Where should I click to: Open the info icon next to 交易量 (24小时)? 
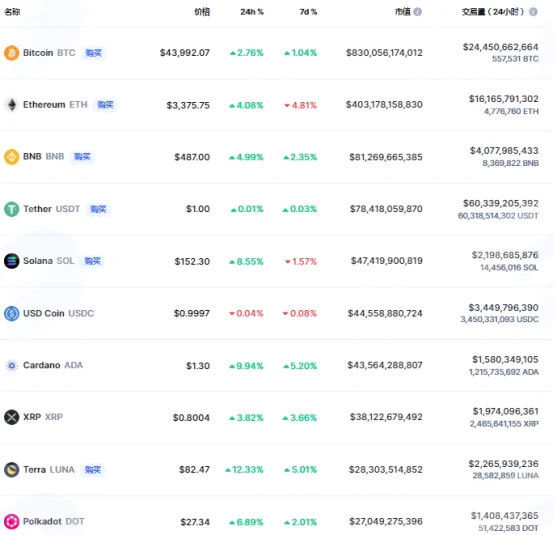533,12
